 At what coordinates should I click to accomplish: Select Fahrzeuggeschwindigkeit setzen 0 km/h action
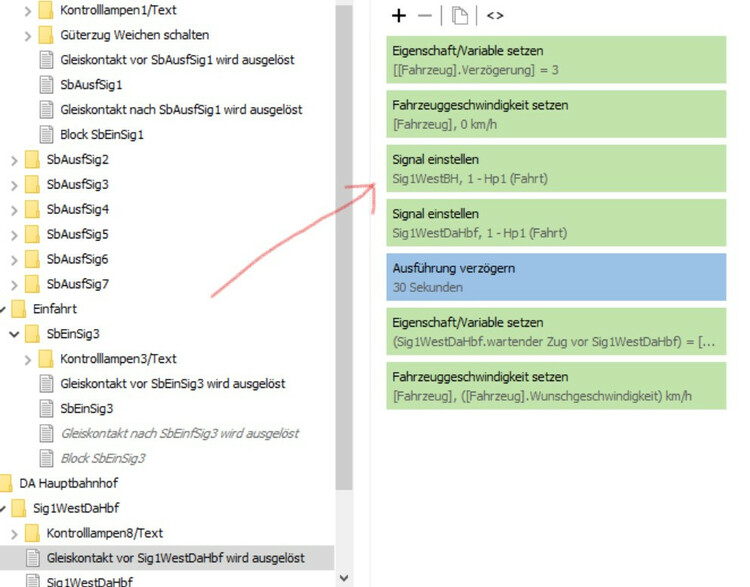(556, 114)
